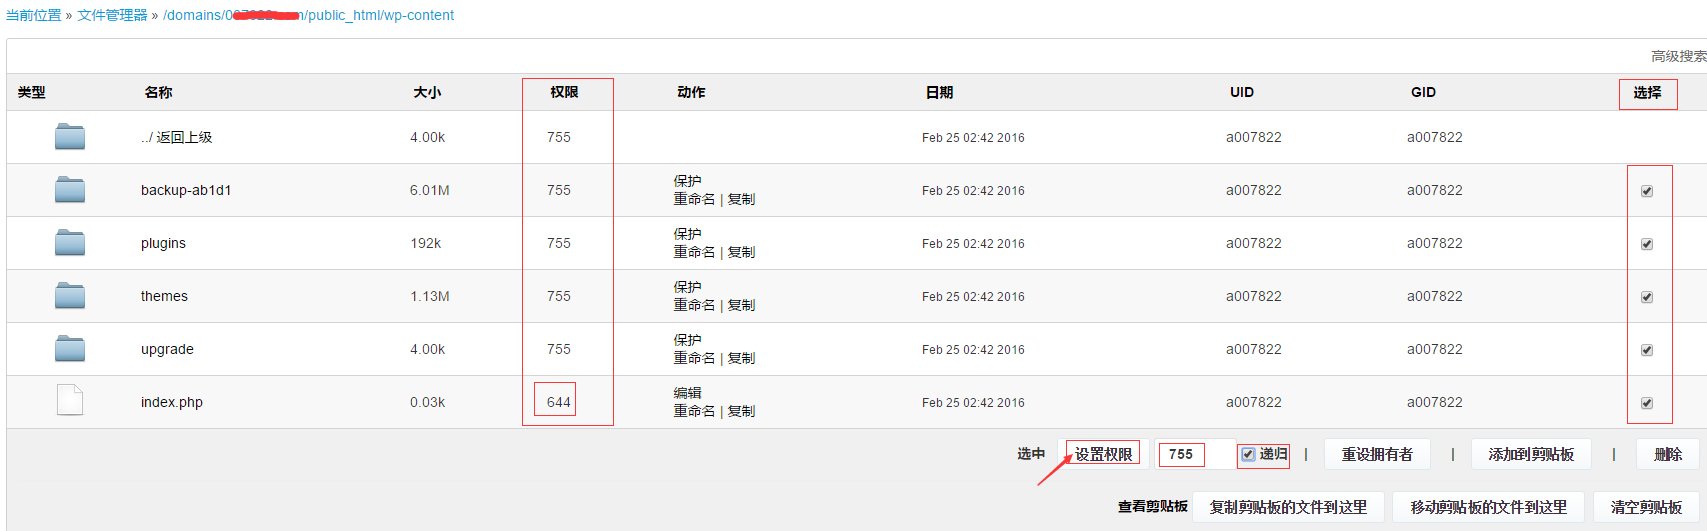The width and height of the screenshot is (1707, 531).
Task: Click 添加到剪贴板 add to clipboard
Action: tap(1531, 455)
